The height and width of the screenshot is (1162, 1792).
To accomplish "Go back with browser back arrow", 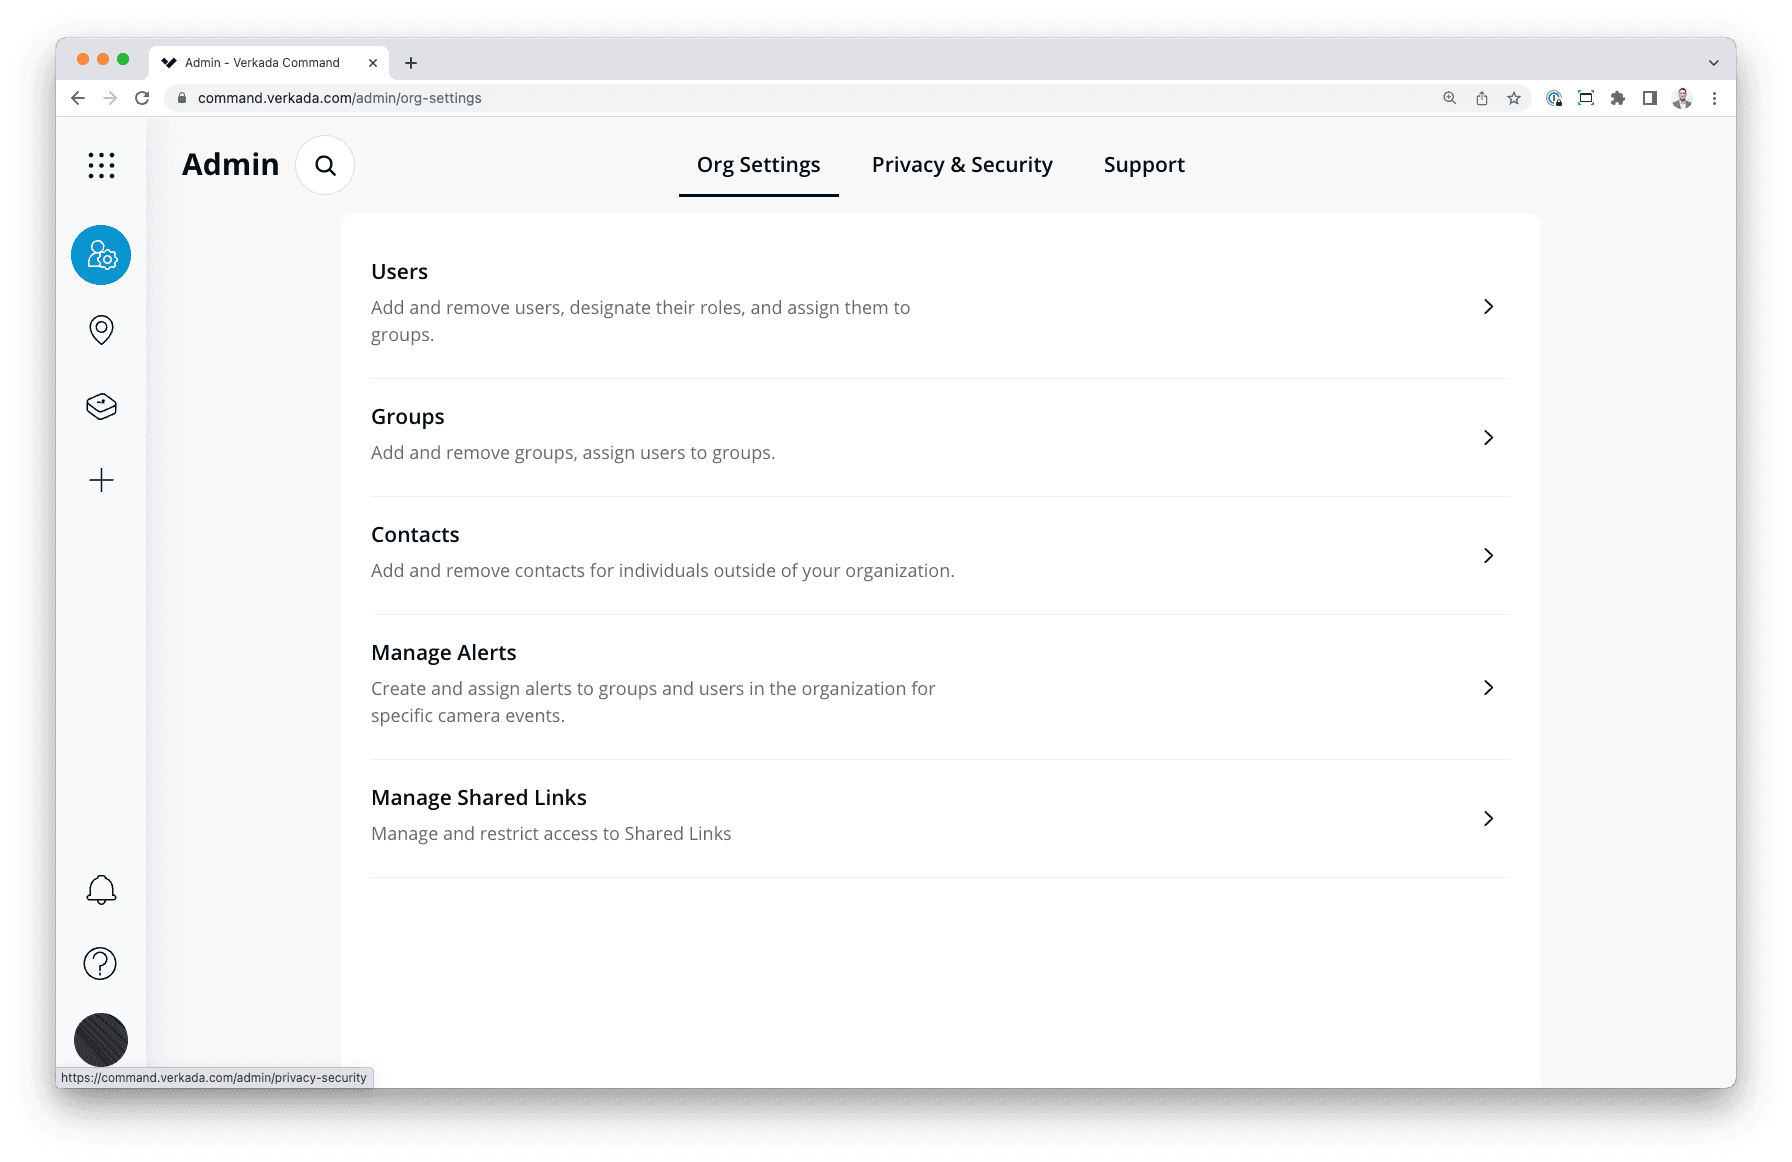I will coord(78,98).
